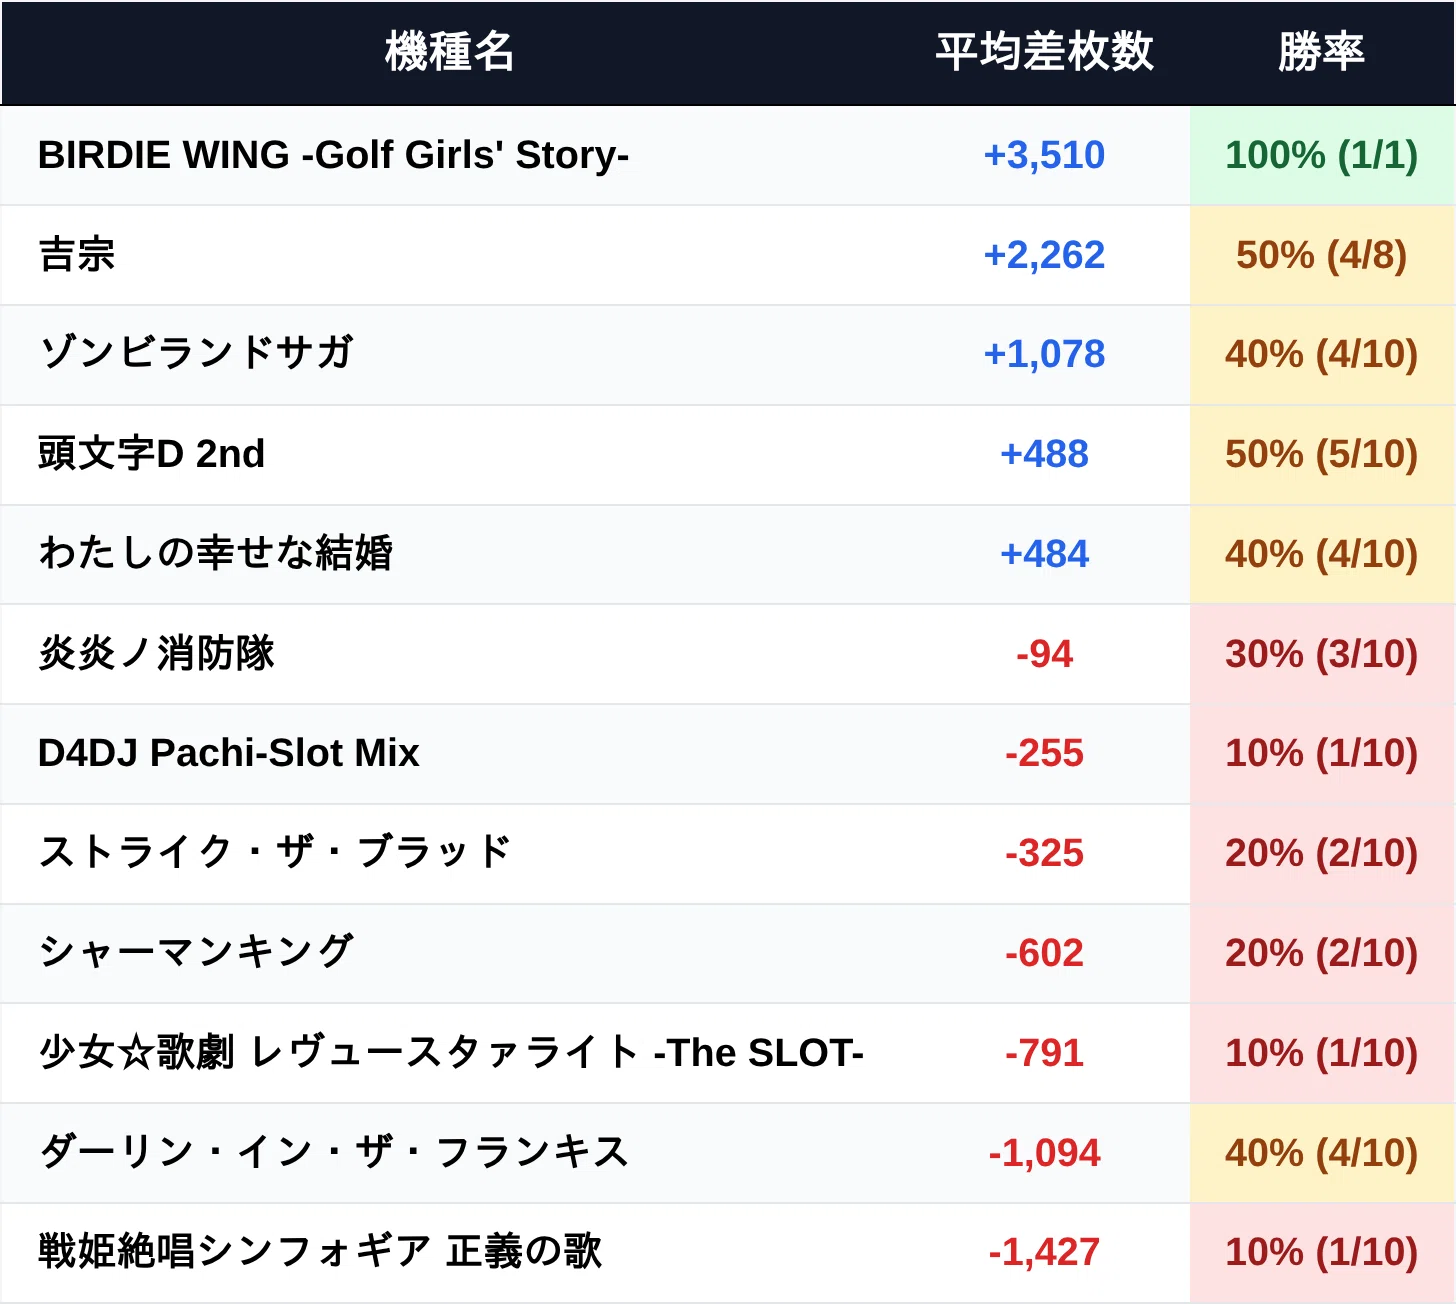The height and width of the screenshot is (1304, 1456).
Task: Select the 吉宗 machine name
Action: pos(76,254)
